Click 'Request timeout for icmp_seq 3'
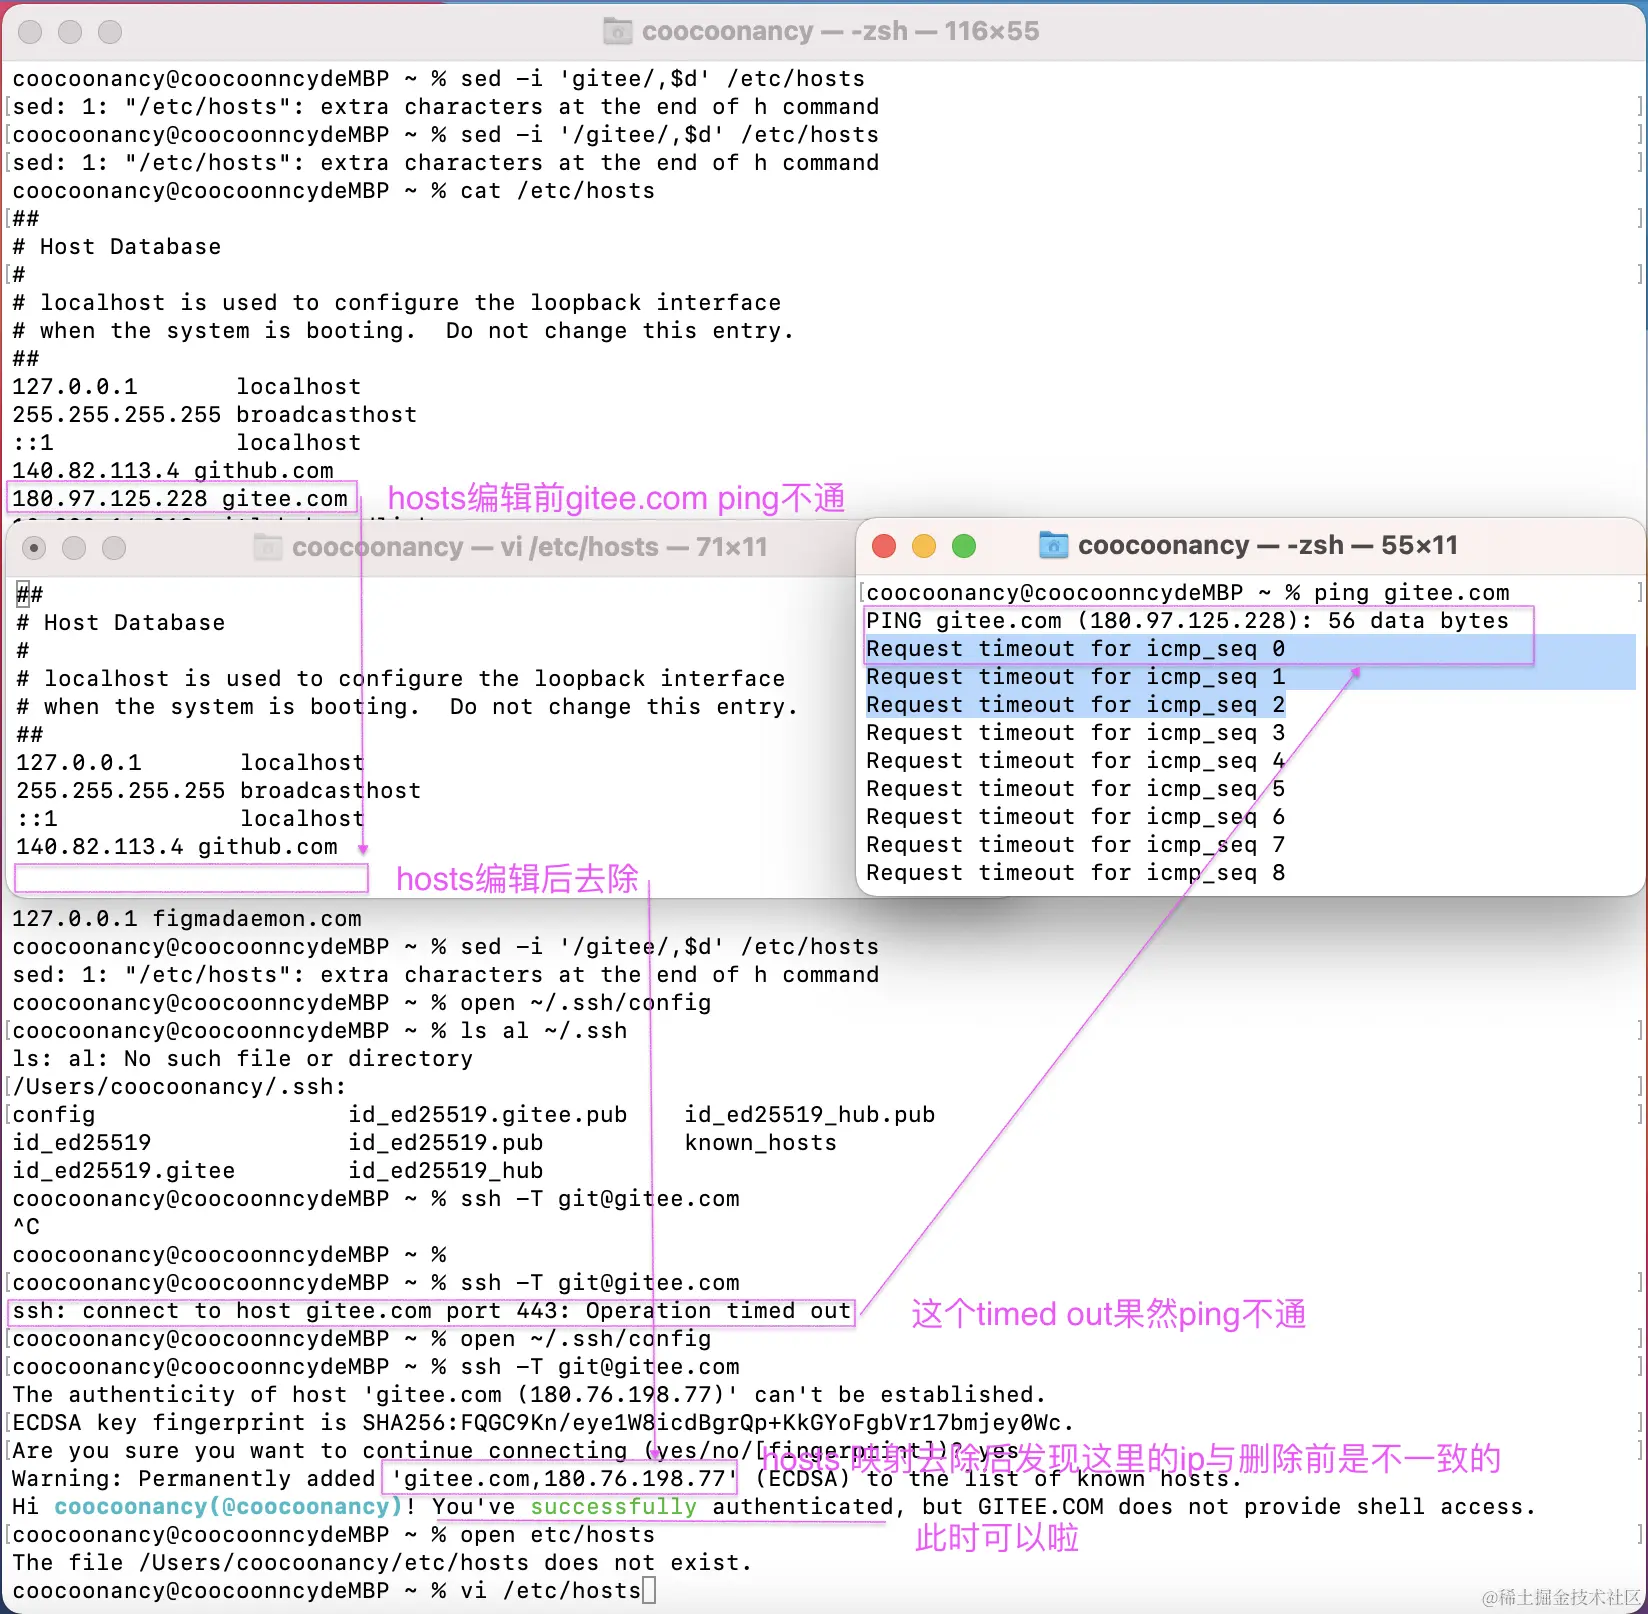This screenshot has width=1648, height=1614. point(1076,733)
